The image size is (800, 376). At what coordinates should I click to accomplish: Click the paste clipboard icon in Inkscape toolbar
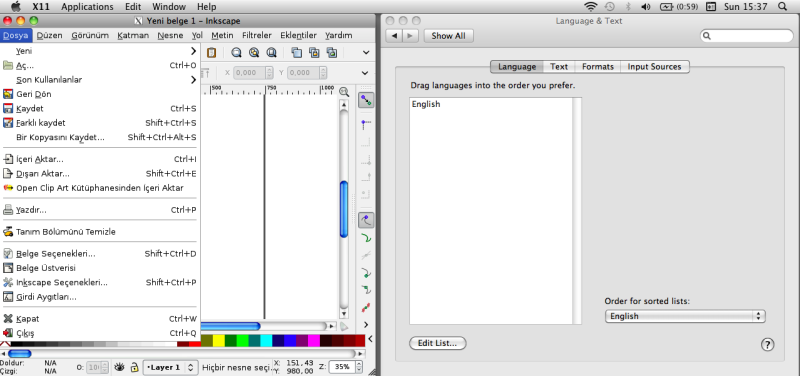(x=211, y=52)
